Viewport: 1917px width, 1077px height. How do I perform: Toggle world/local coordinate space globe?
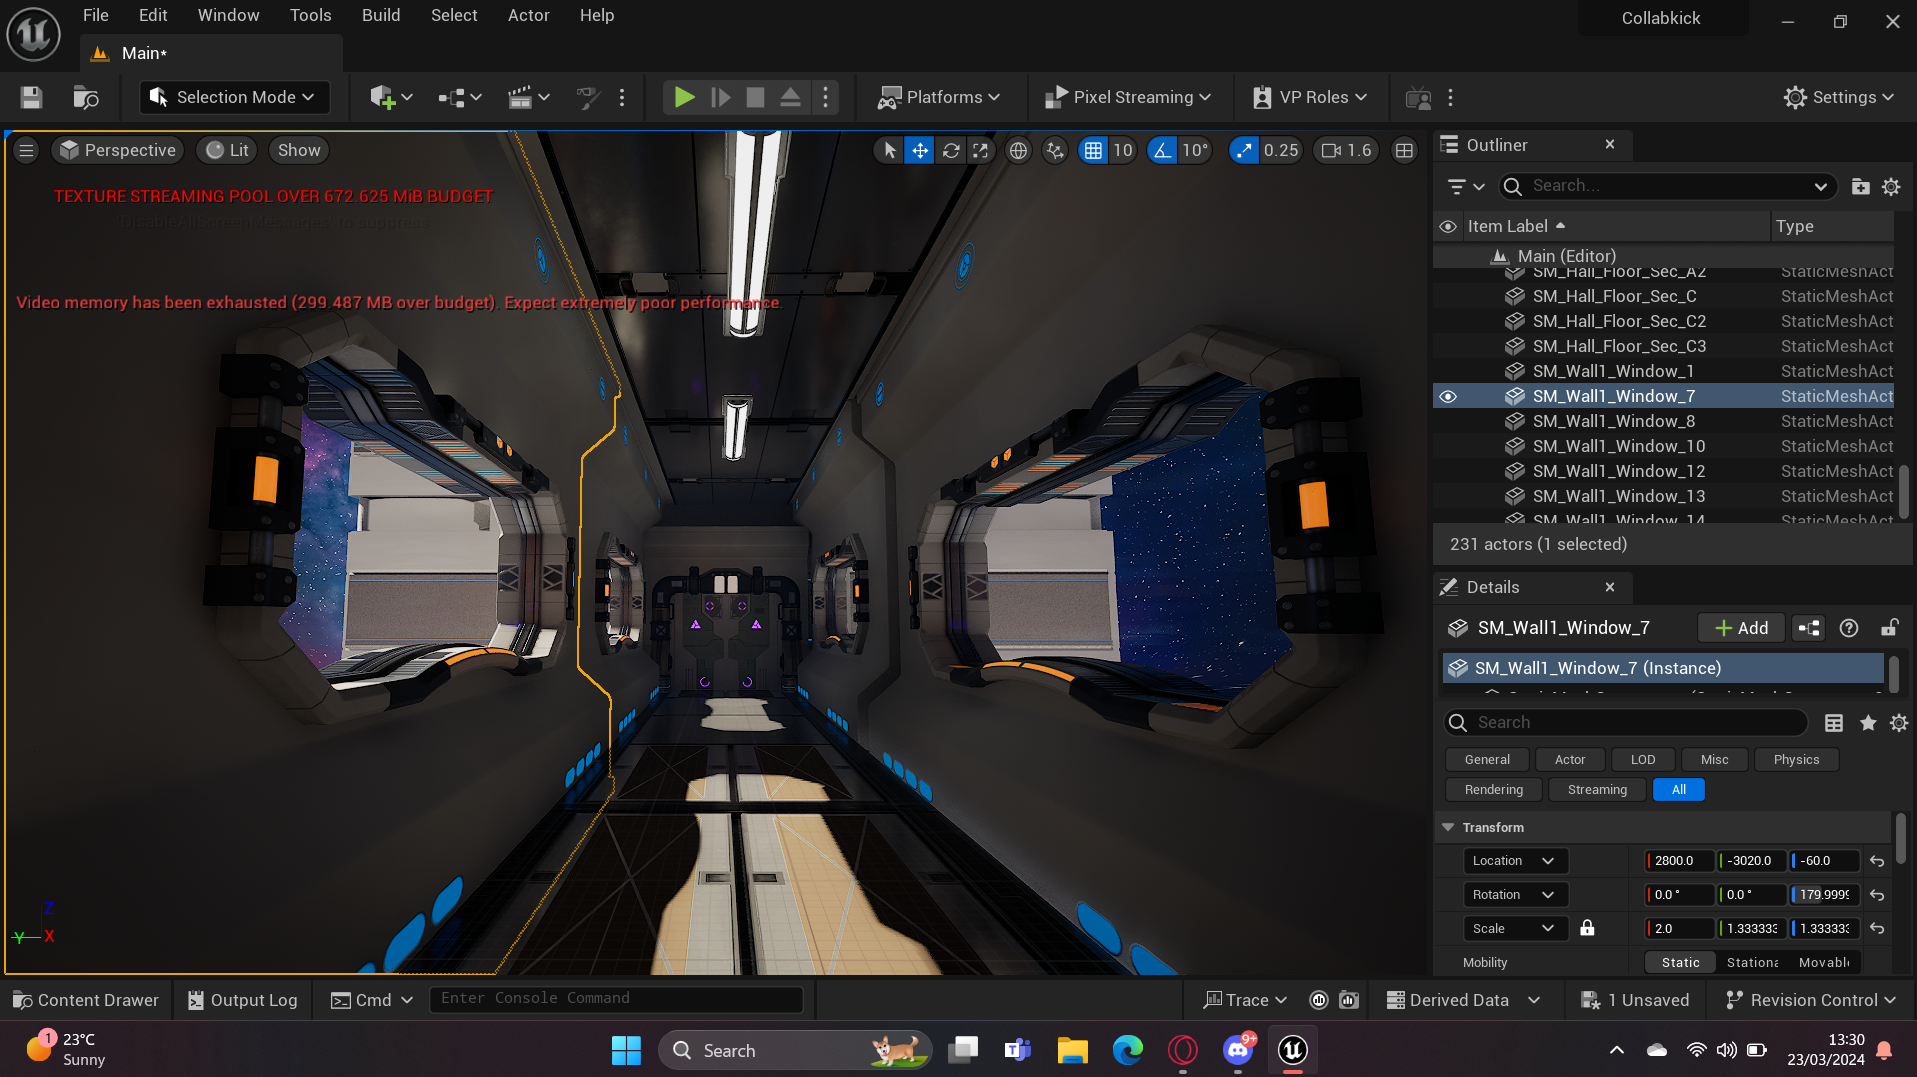1018,150
